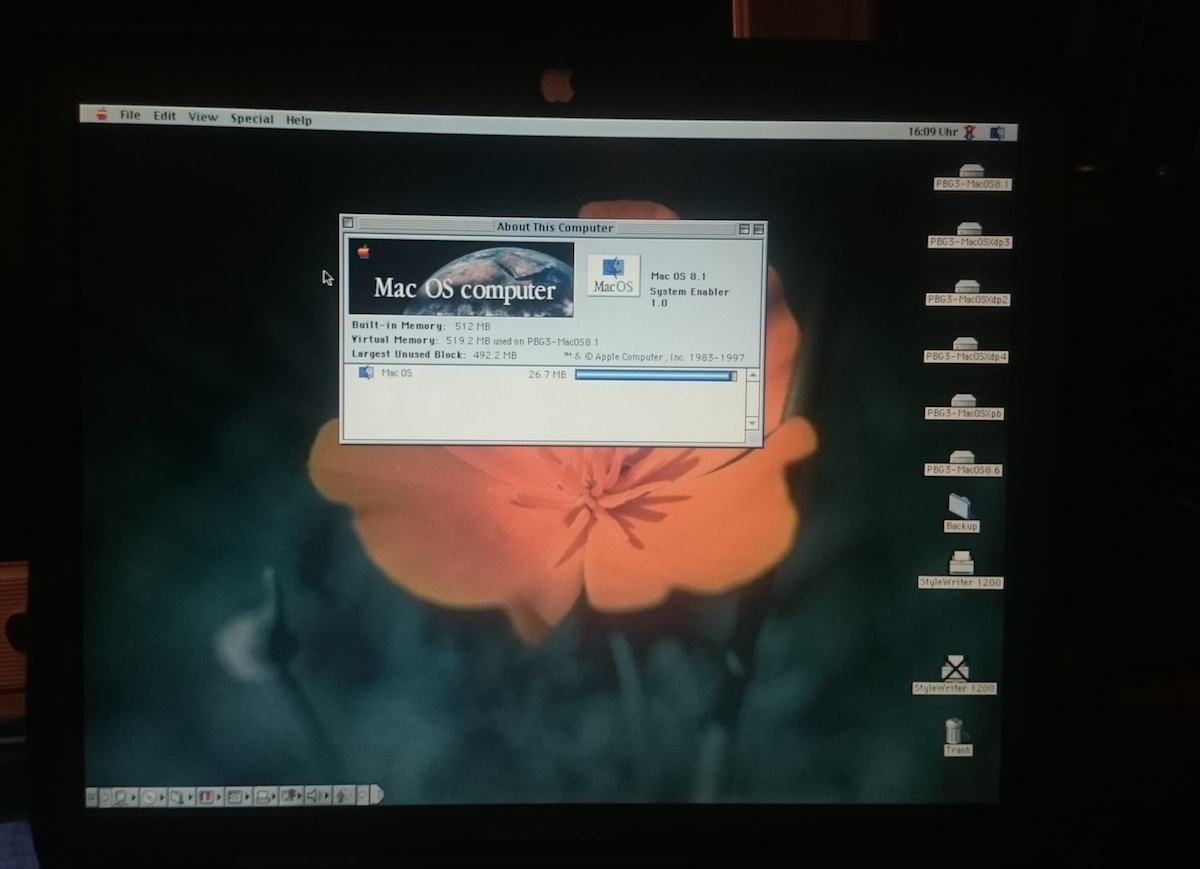Click the Control Strip close box

point(92,797)
